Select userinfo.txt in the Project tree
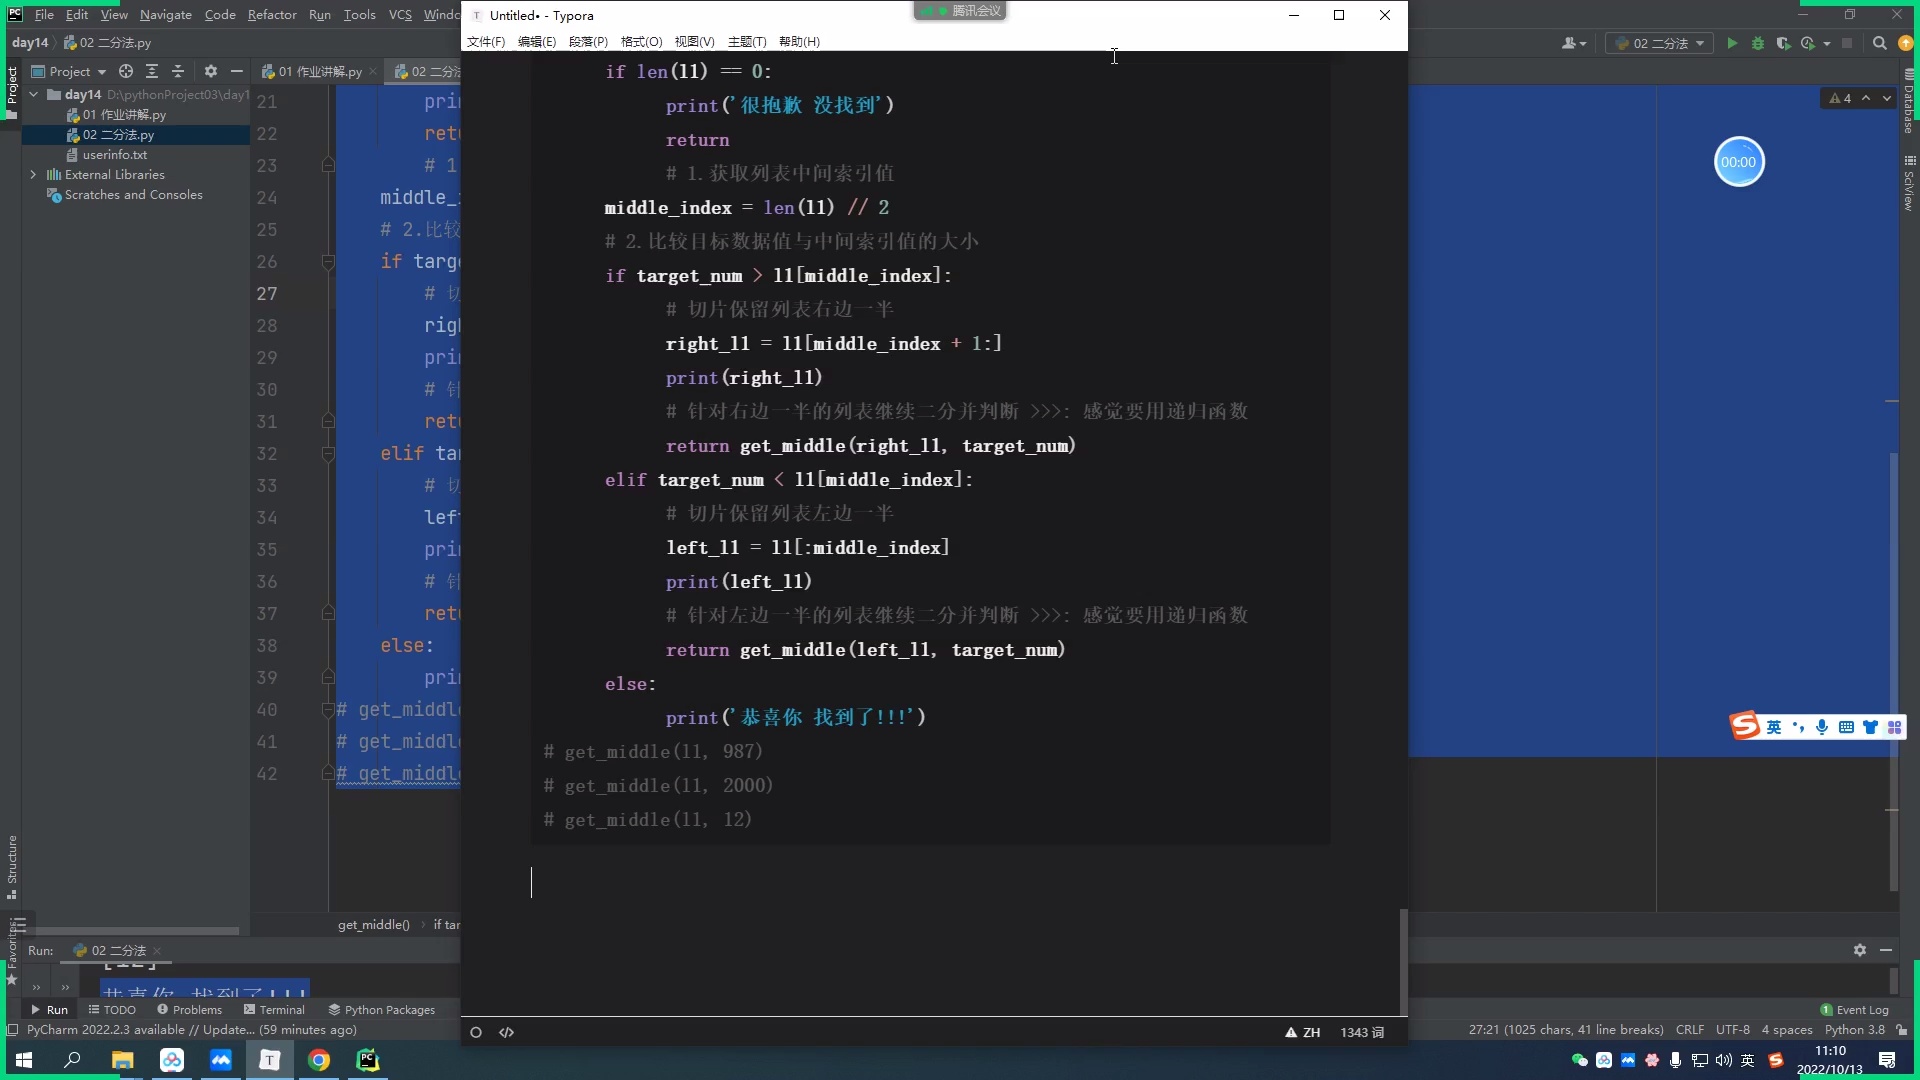 click(x=114, y=154)
